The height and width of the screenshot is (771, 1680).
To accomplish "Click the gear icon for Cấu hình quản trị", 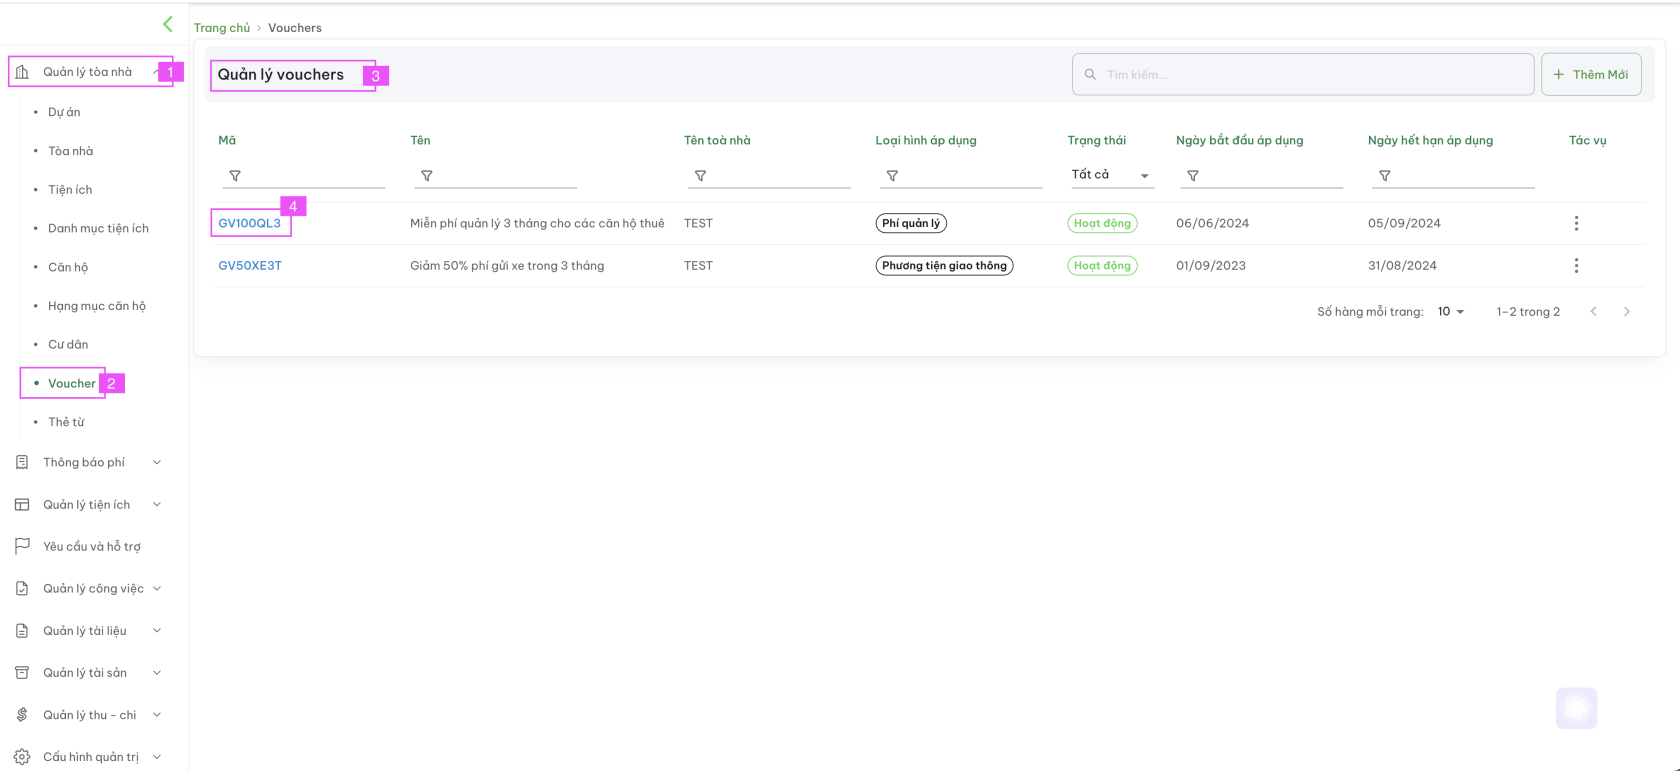I will [x=22, y=756].
